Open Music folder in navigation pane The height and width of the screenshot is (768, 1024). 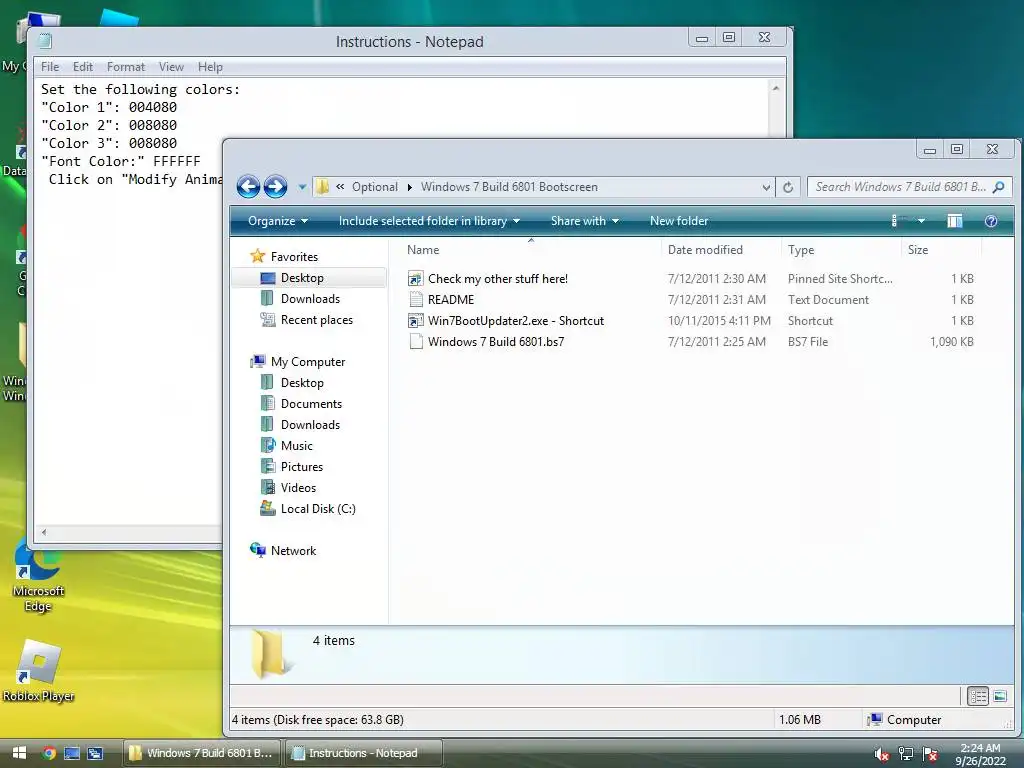pos(296,445)
